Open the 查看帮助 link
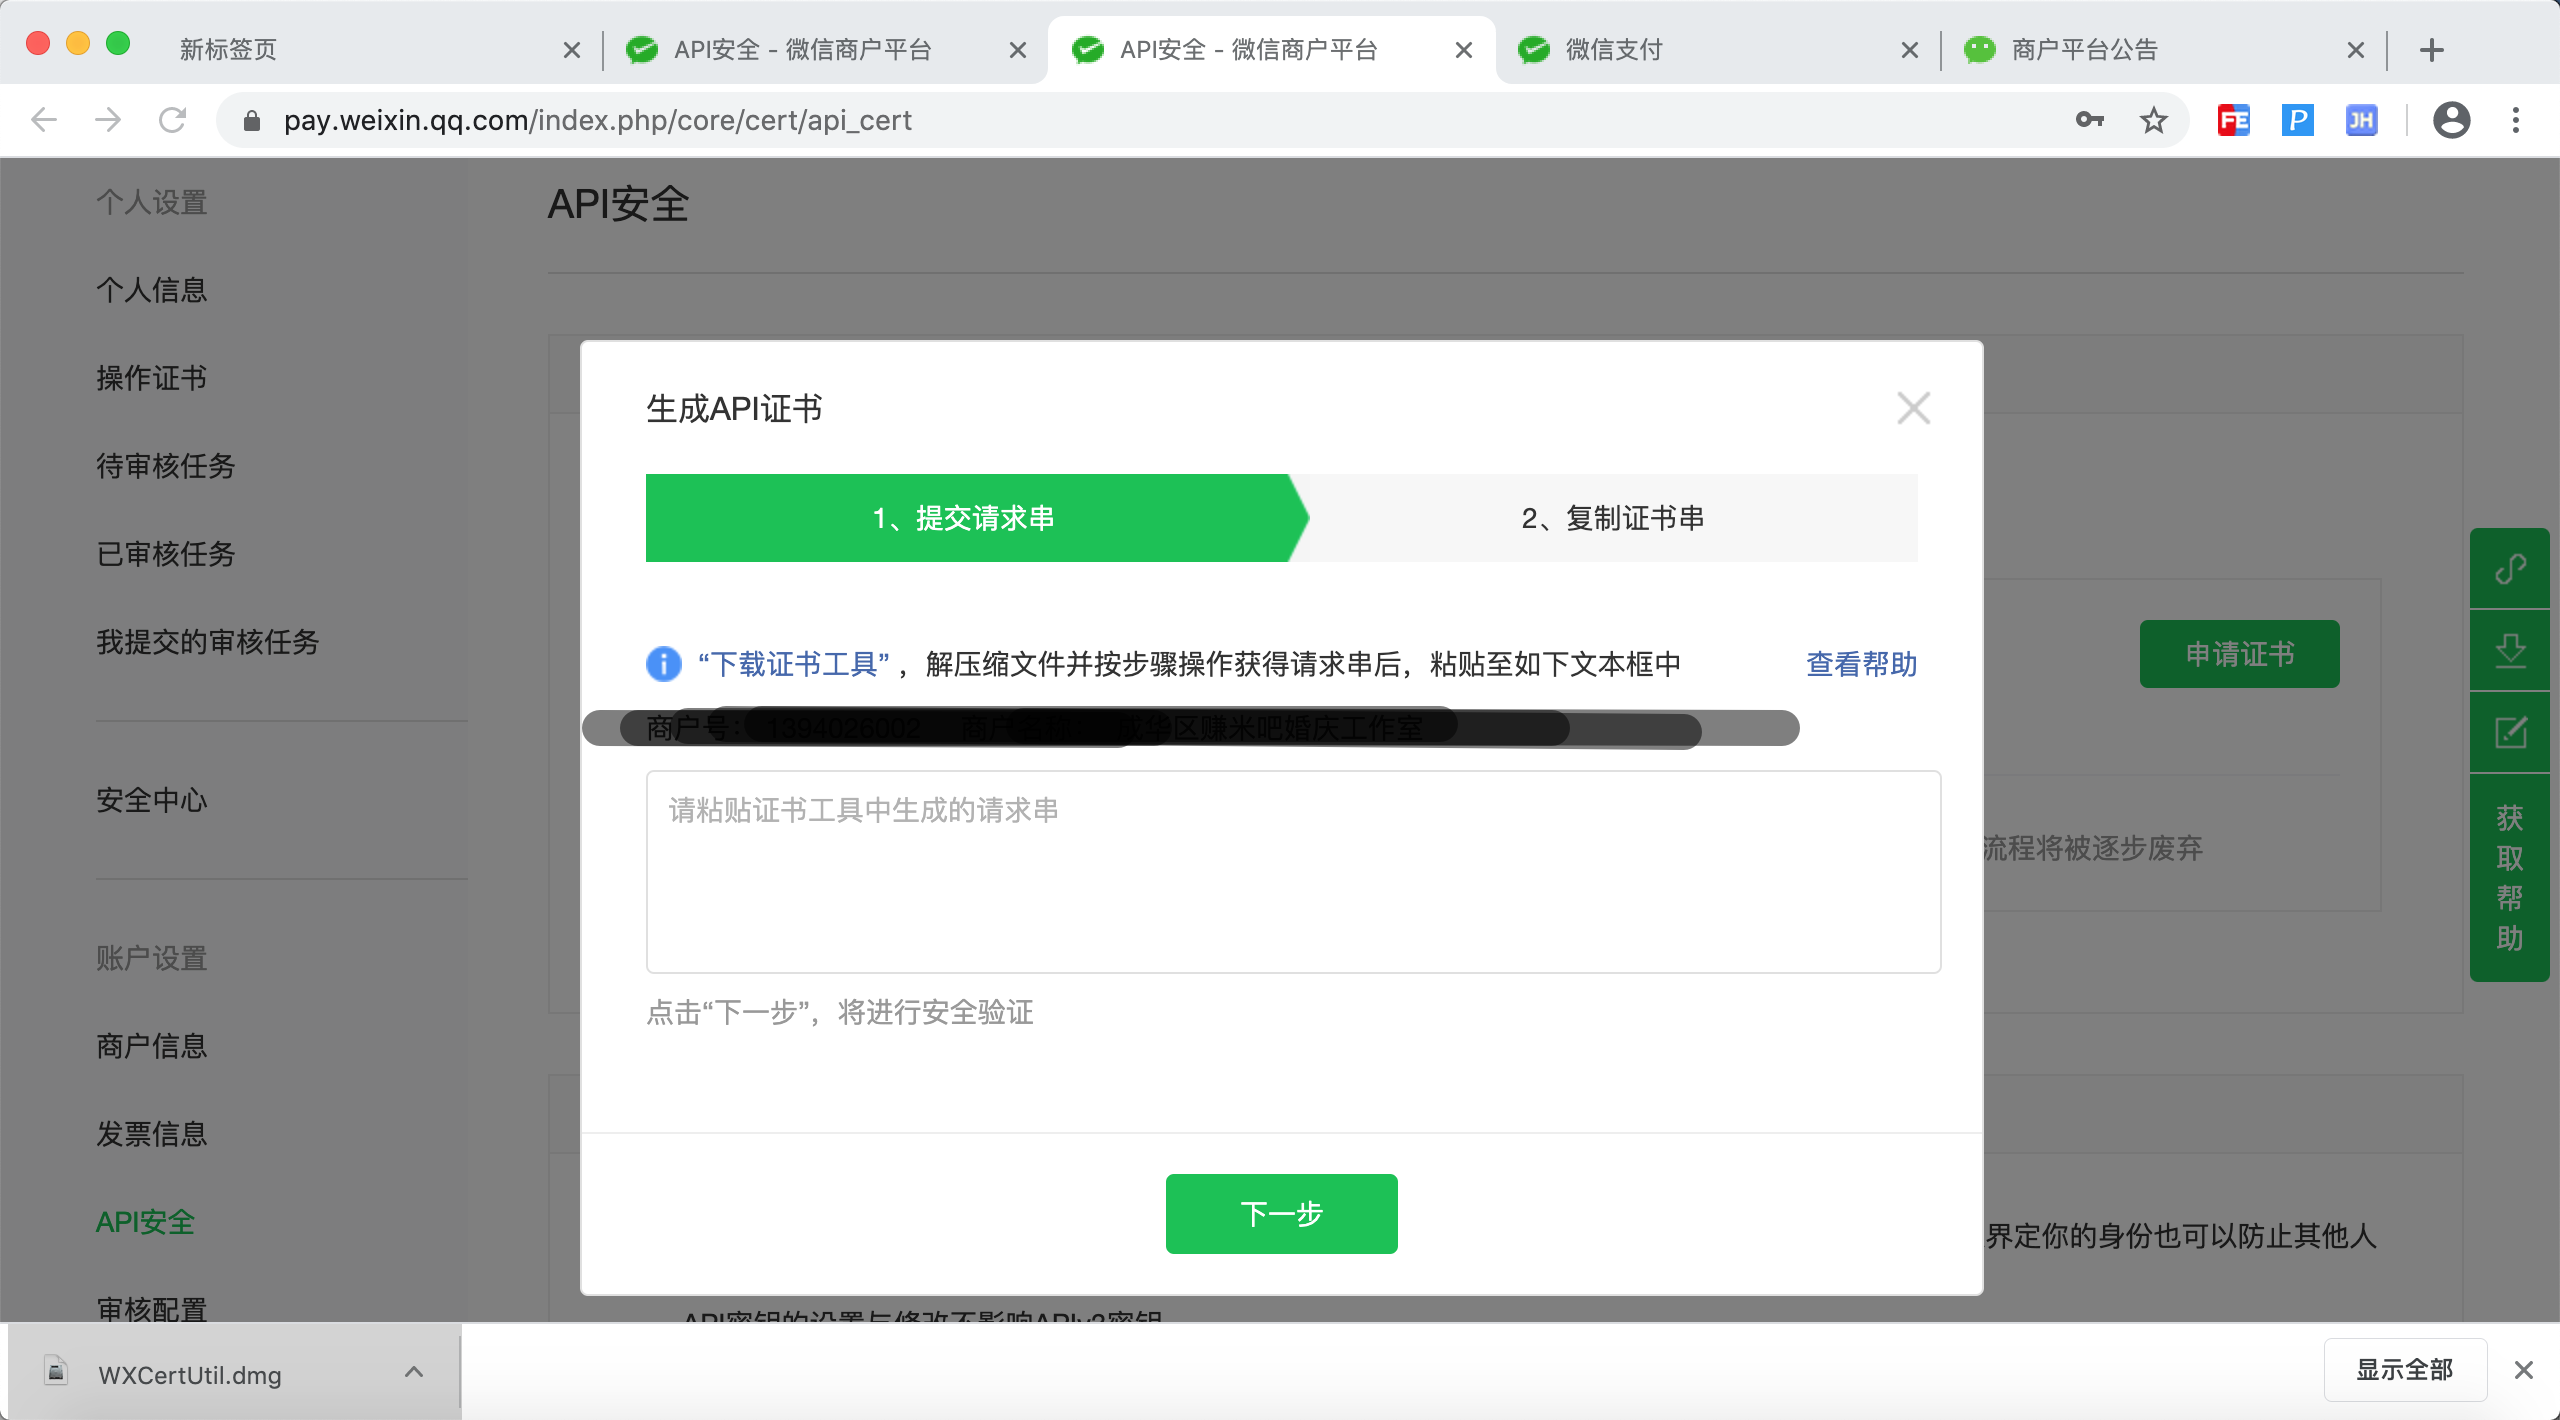Viewport: 2560px width, 1420px height. (x=1861, y=664)
